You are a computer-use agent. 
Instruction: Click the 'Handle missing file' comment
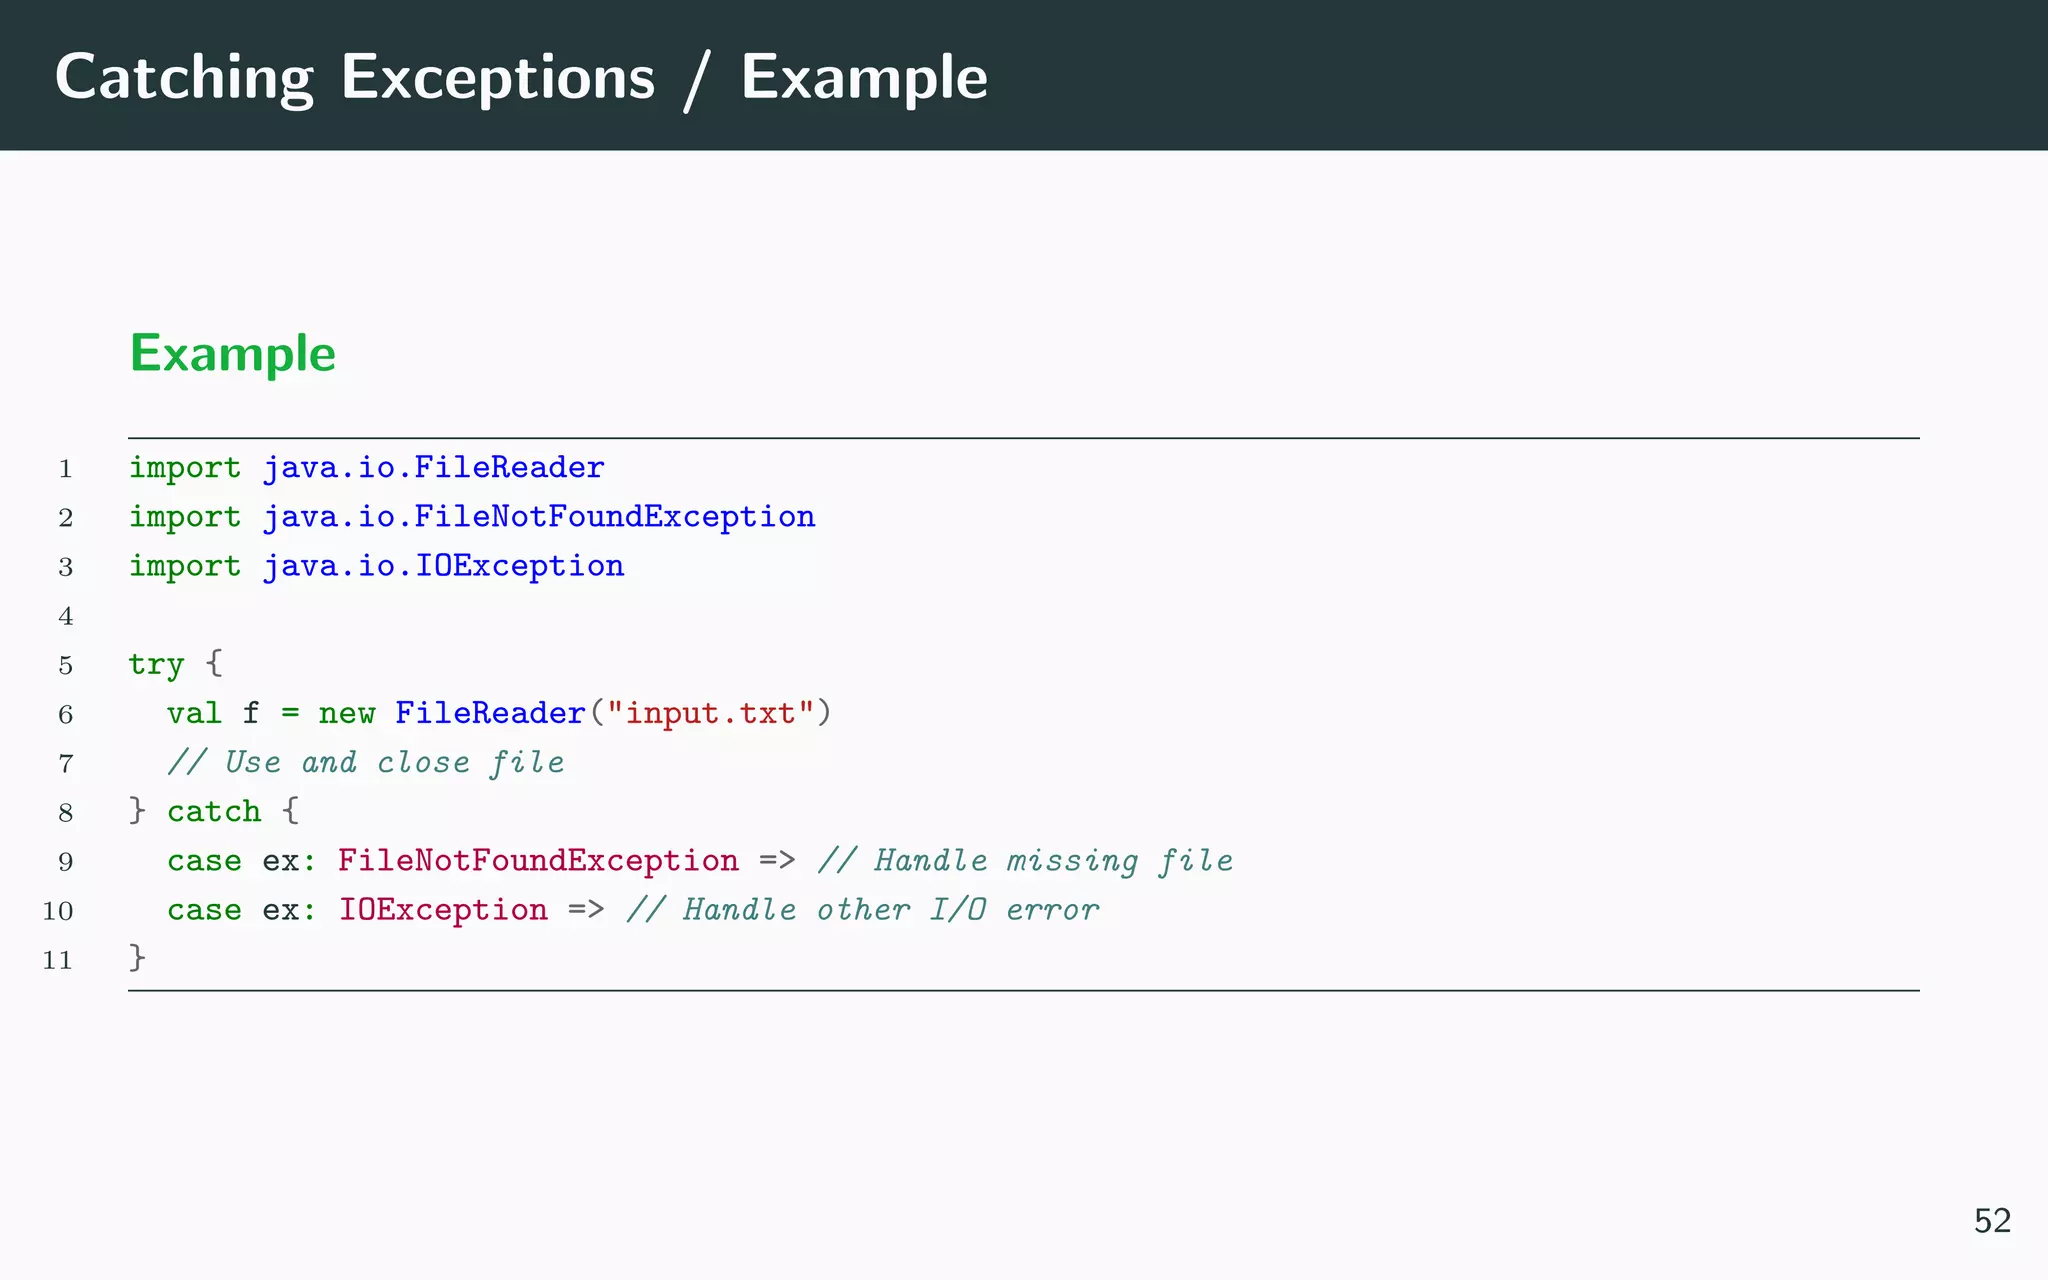pyautogui.click(x=1025, y=861)
